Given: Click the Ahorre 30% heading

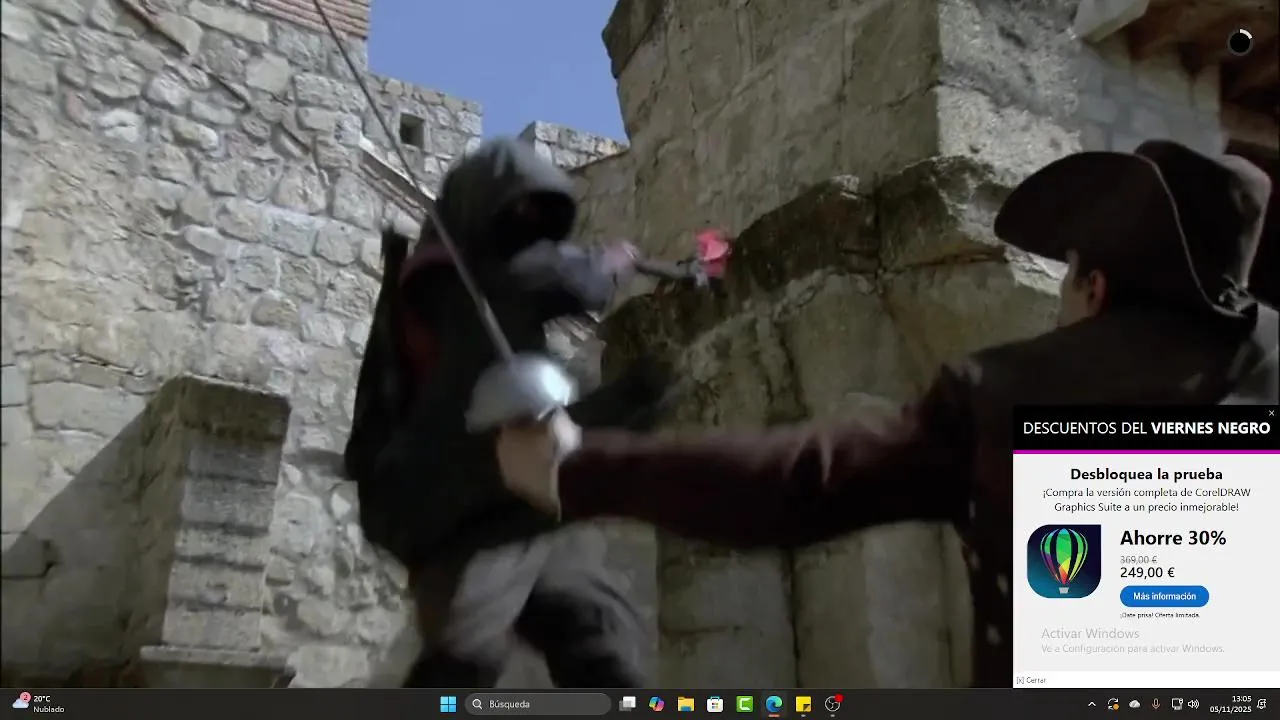Looking at the screenshot, I should coord(1173,538).
